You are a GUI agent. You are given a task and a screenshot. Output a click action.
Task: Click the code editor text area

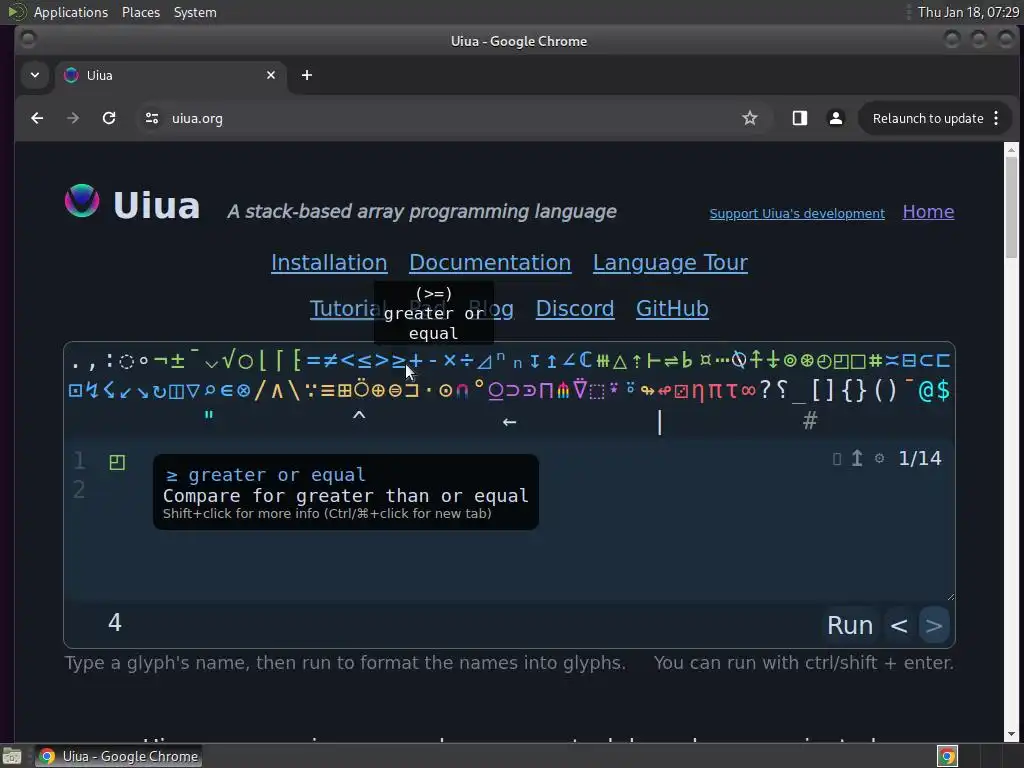(509, 522)
